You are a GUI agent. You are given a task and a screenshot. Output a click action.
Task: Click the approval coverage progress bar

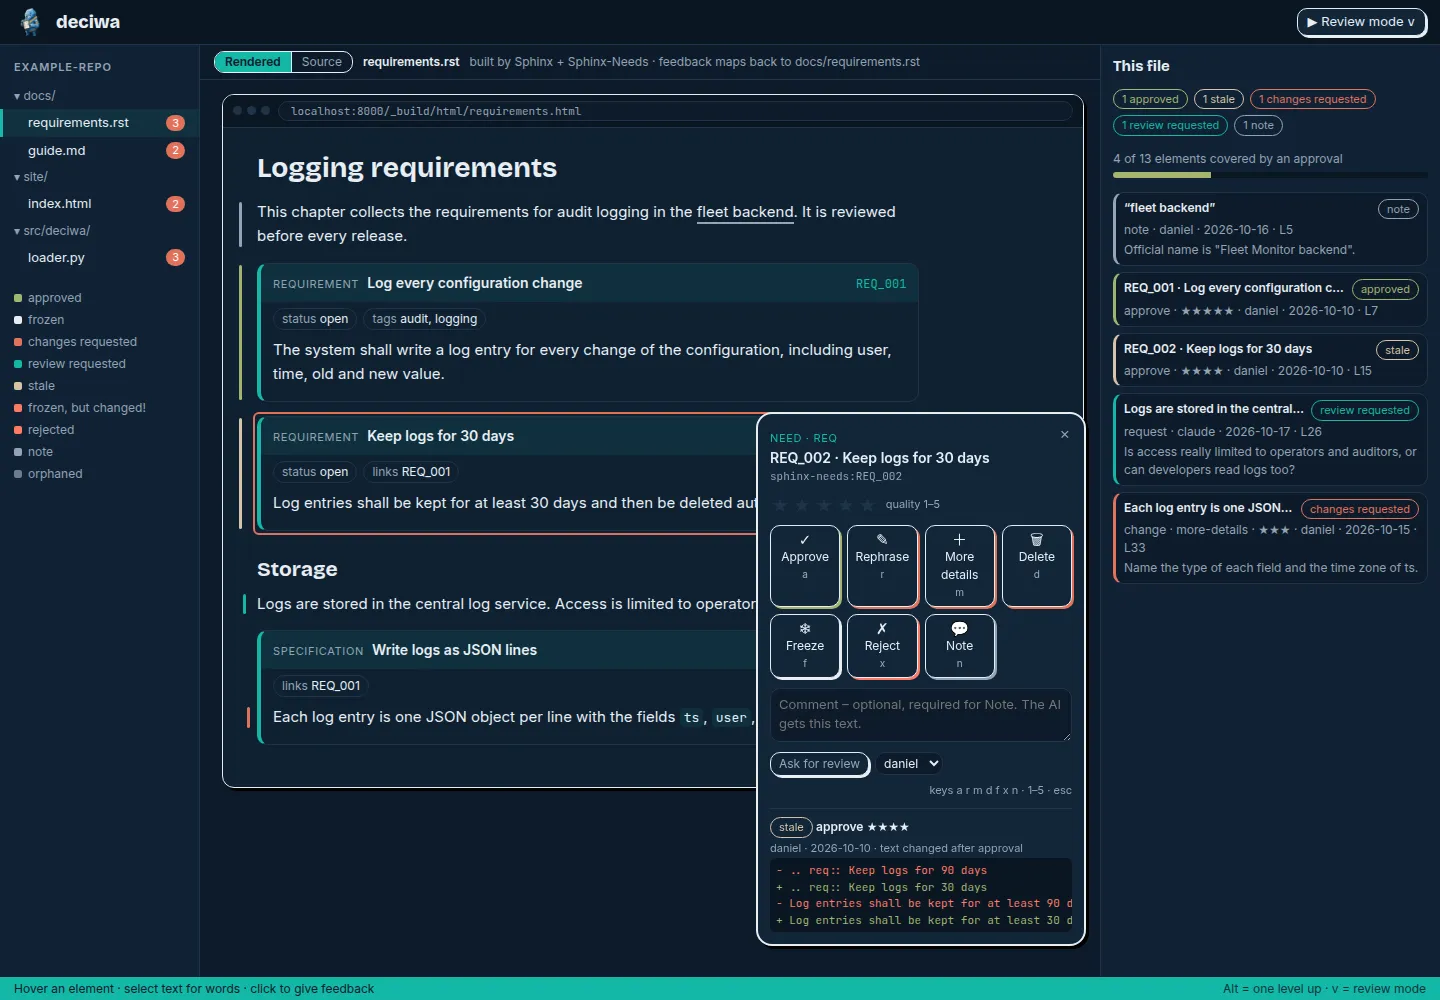(x=1270, y=175)
